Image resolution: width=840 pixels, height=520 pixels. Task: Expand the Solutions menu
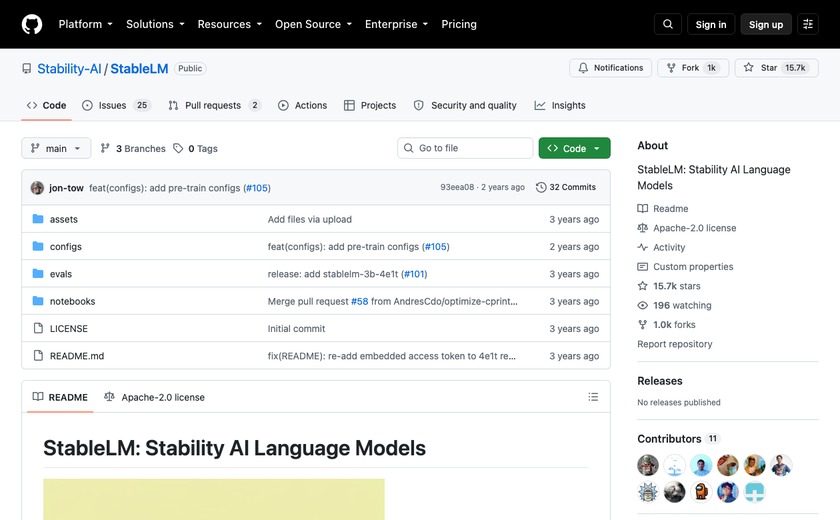pyautogui.click(x=155, y=24)
